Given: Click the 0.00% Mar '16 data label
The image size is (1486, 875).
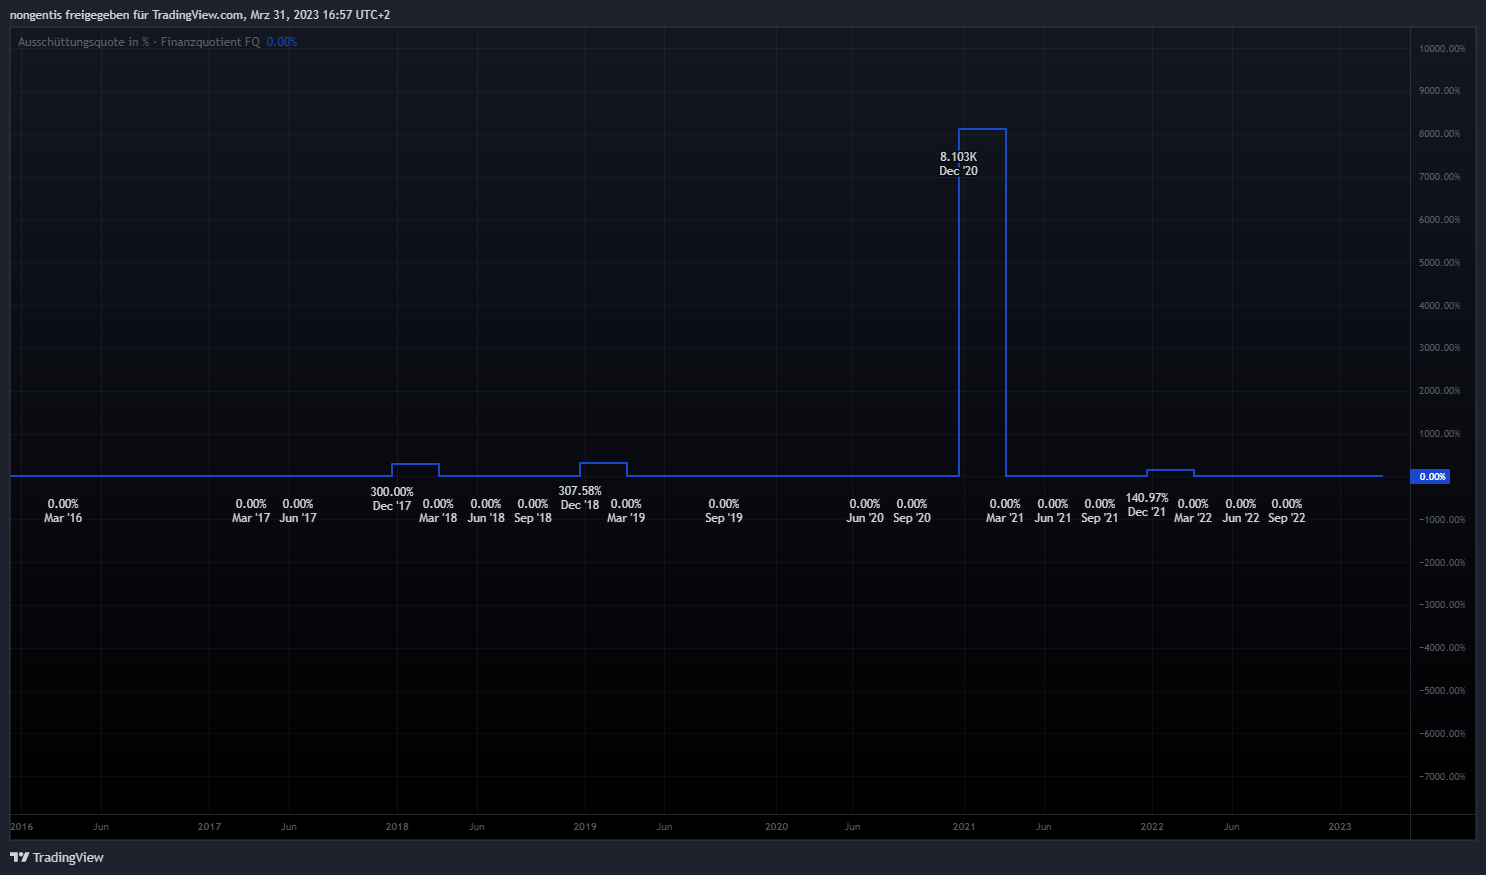Looking at the screenshot, I should coord(63,511).
